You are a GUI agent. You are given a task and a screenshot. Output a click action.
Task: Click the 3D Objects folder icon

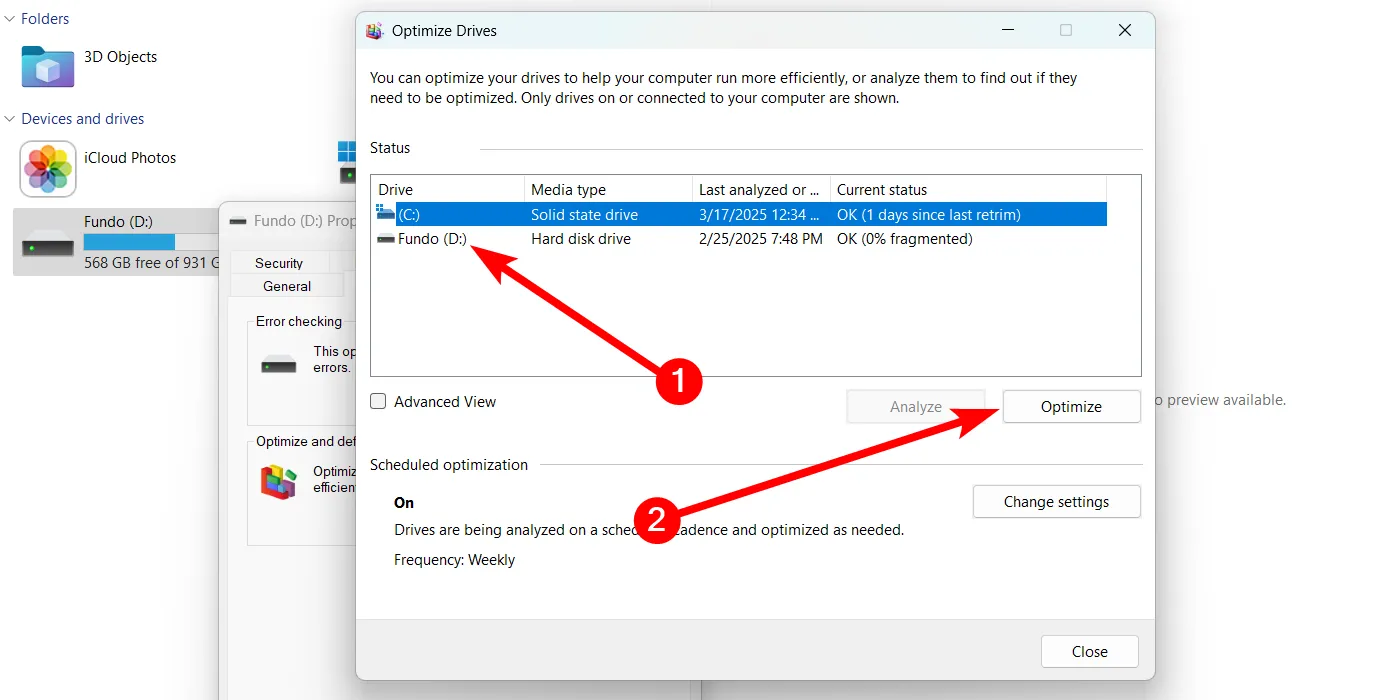pos(48,66)
